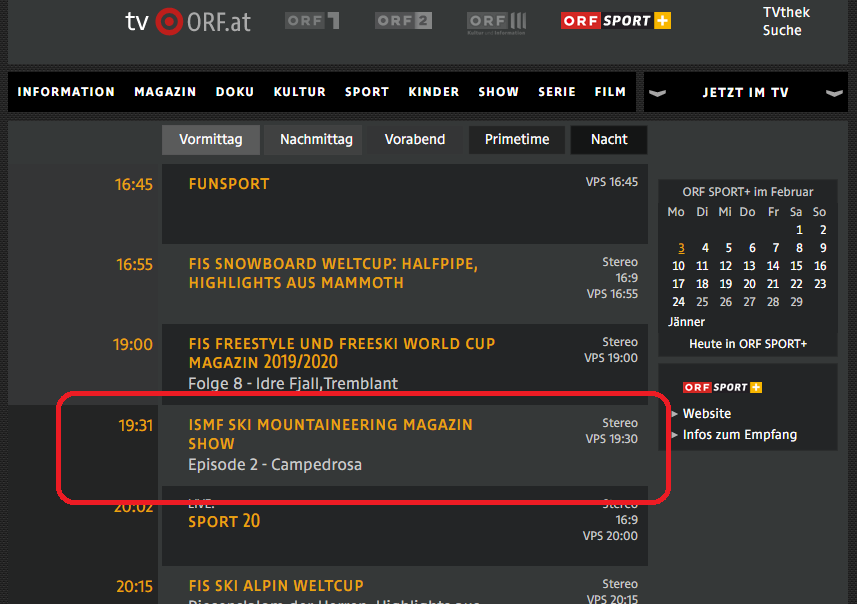The height and width of the screenshot is (604, 857).
Task: Open the DOKU menu category
Action: (234, 92)
